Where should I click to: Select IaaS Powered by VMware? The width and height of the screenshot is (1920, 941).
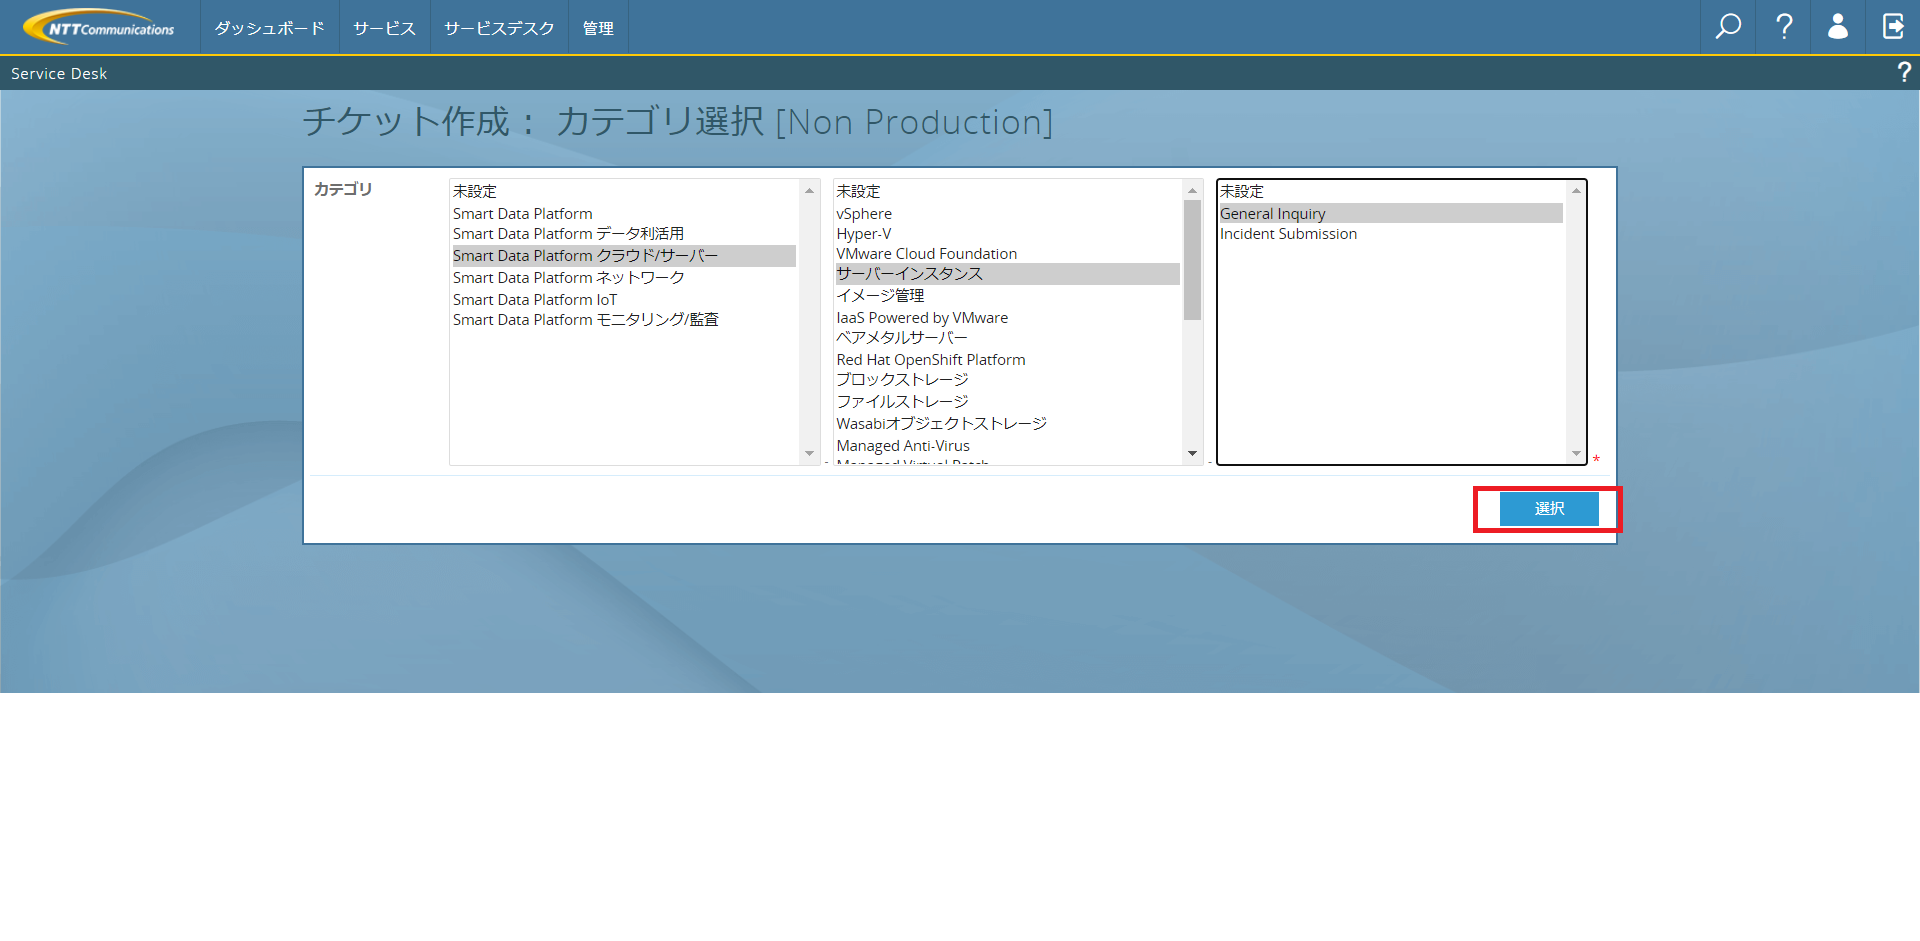1008,317
